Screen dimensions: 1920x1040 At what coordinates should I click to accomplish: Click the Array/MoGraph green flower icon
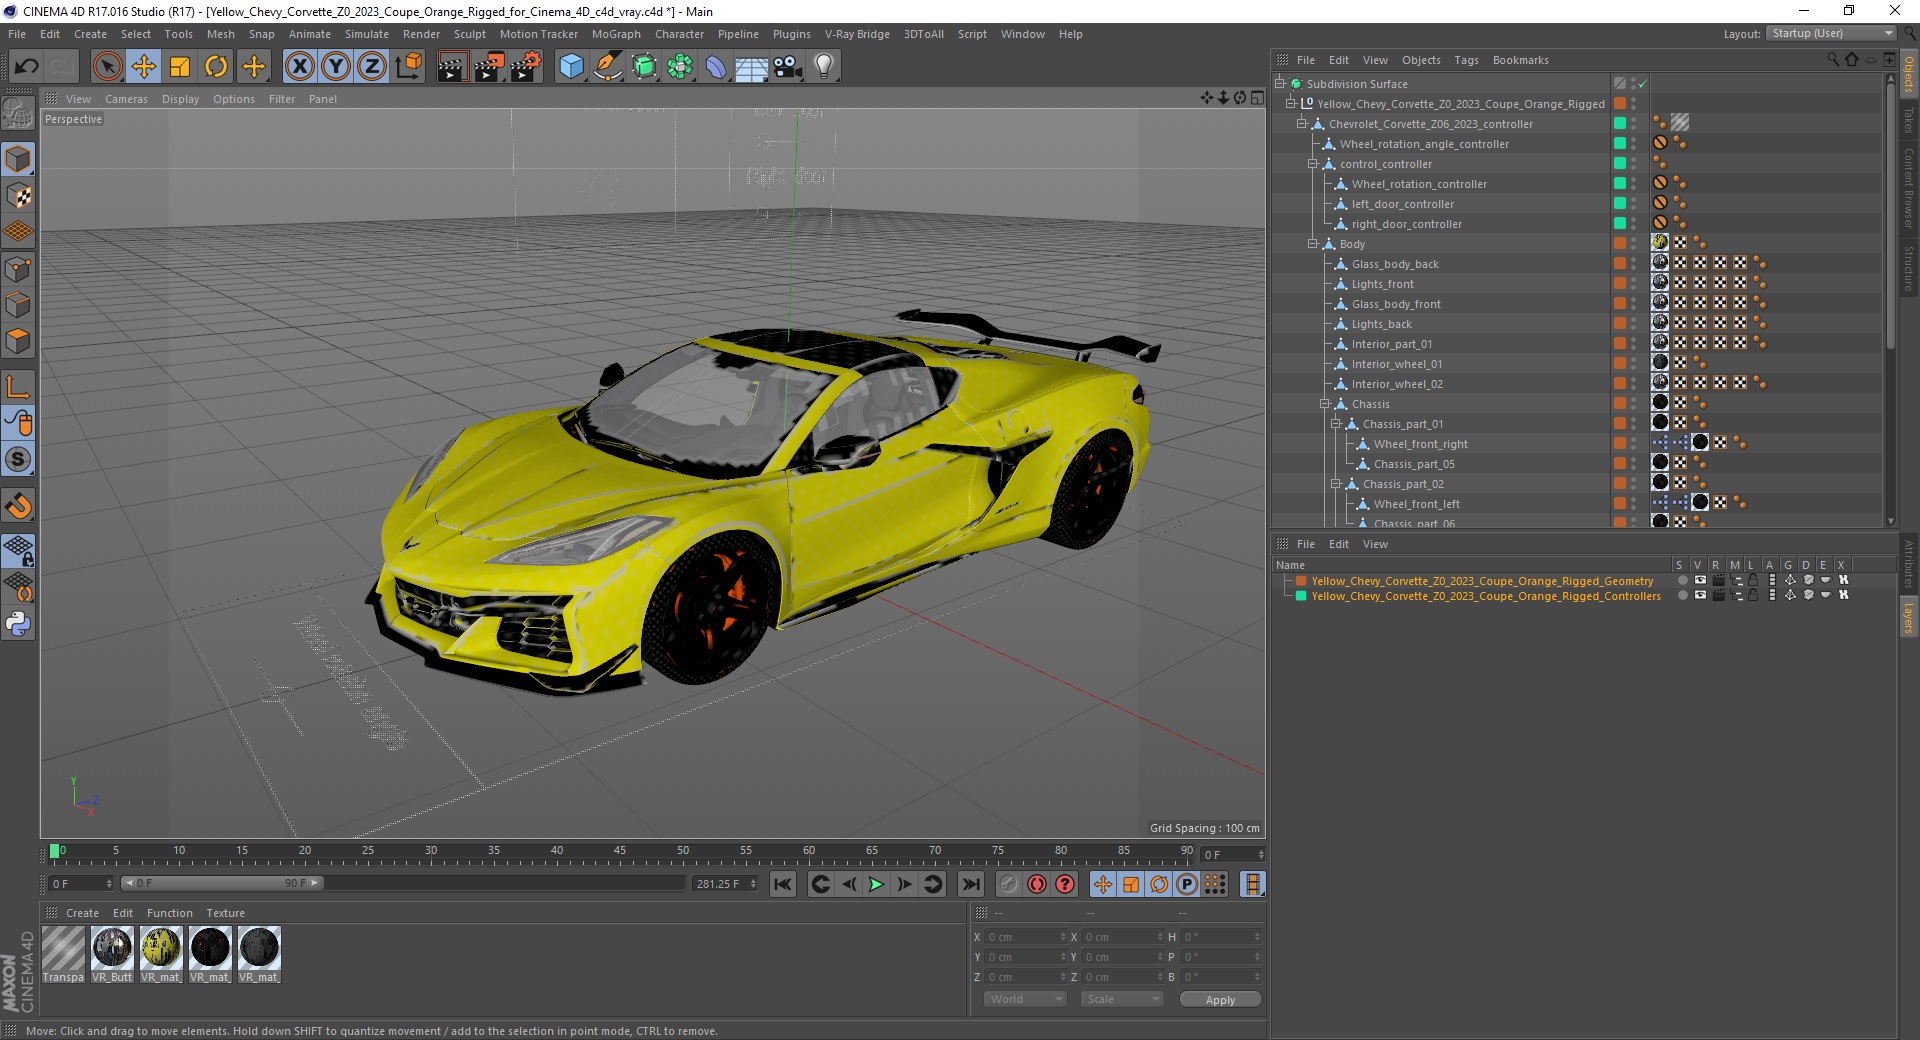(680, 67)
